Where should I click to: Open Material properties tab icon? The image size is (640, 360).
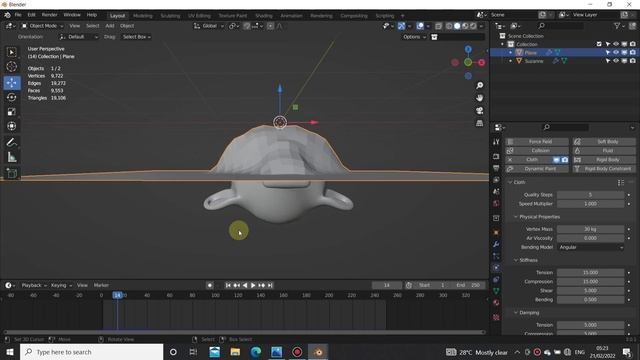click(496, 303)
